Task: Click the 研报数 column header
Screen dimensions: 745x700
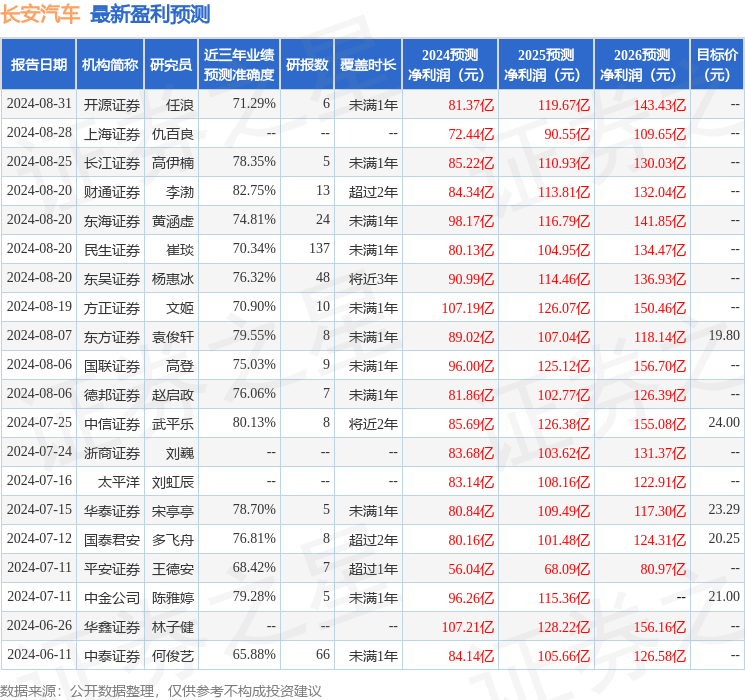Action: [x=306, y=65]
